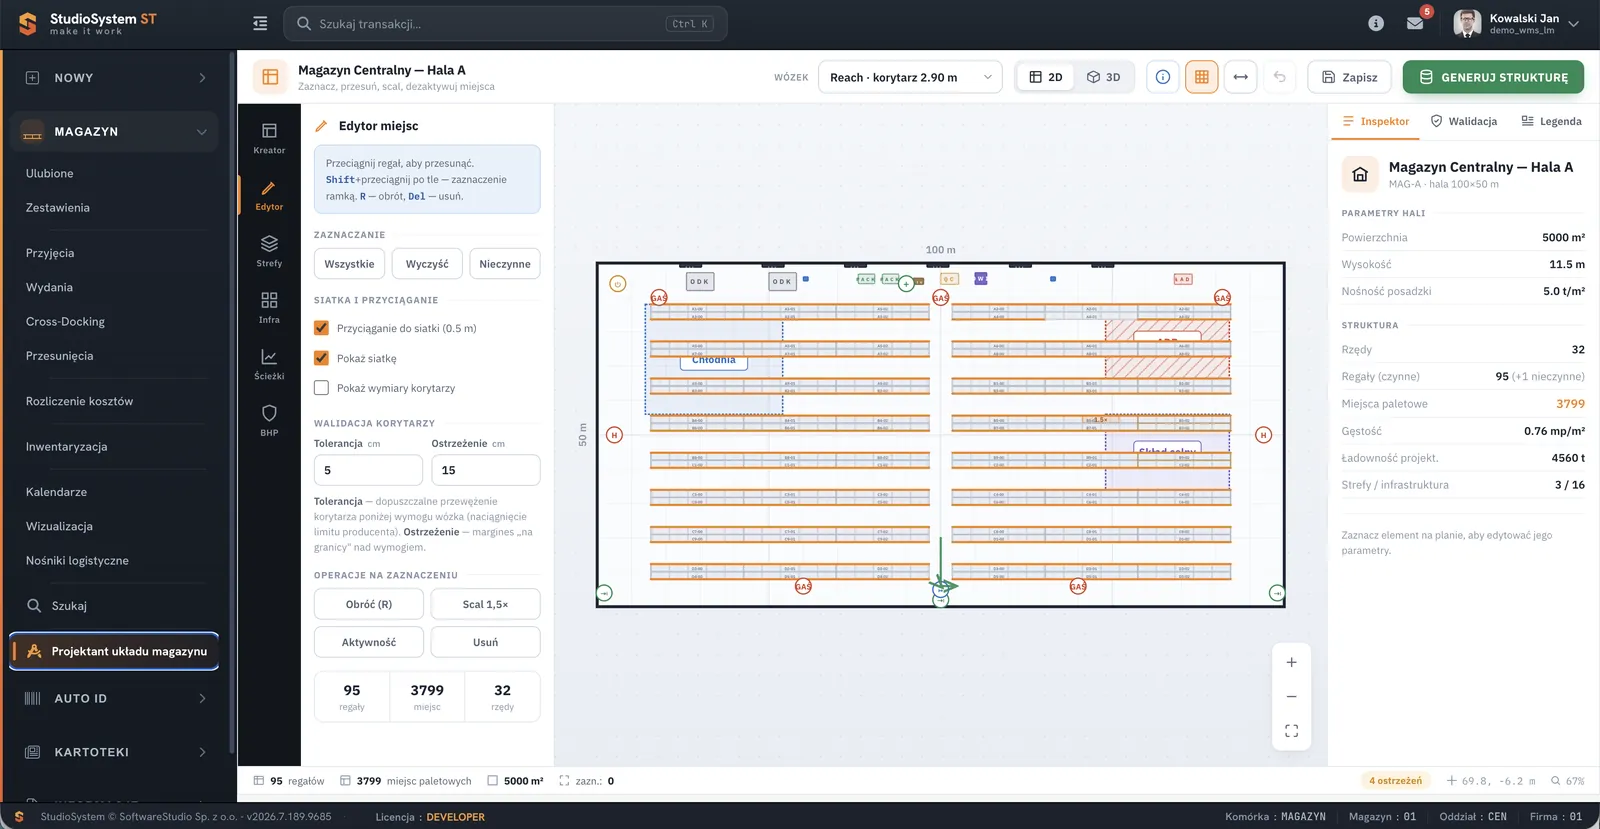Click the Scal 1,5× button
Image resolution: width=1600 pixels, height=829 pixels.
(485, 604)
